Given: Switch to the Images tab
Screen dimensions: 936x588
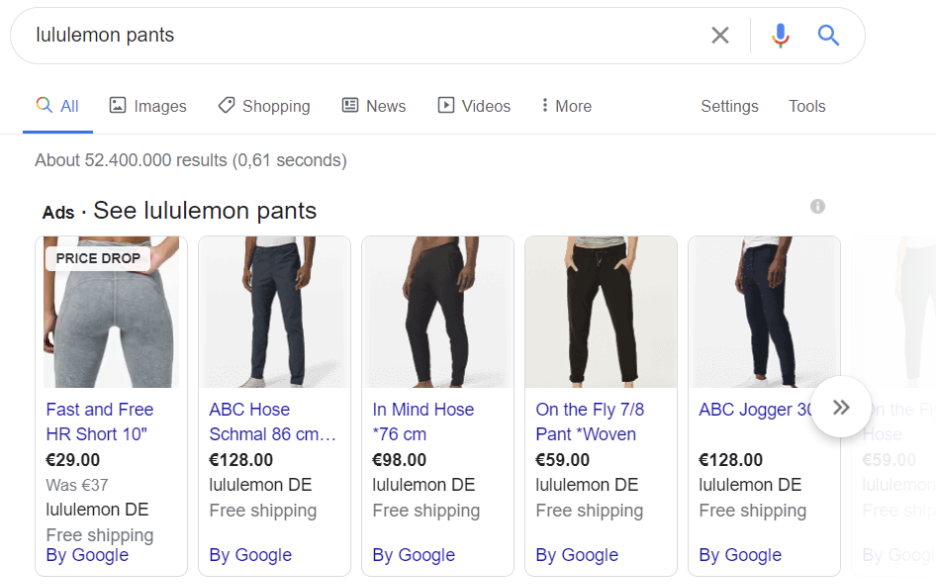Looking at the screenshot, I should click(x=148, y=106).
